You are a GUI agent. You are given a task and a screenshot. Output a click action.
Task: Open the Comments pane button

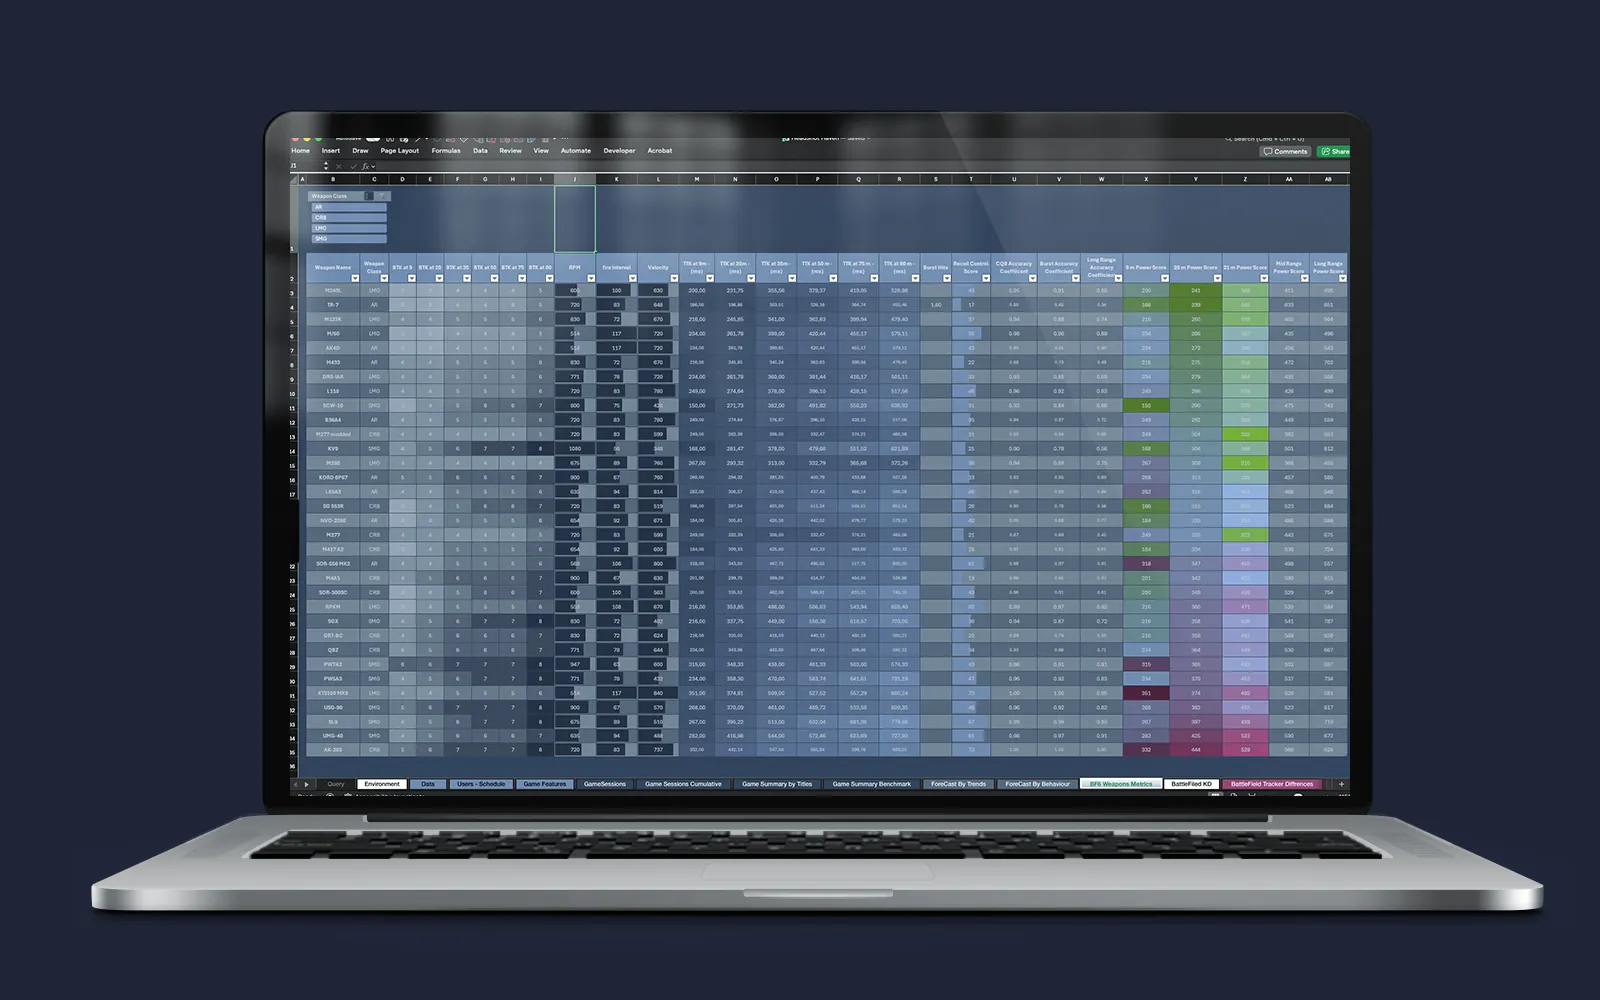pos(1285,152)
